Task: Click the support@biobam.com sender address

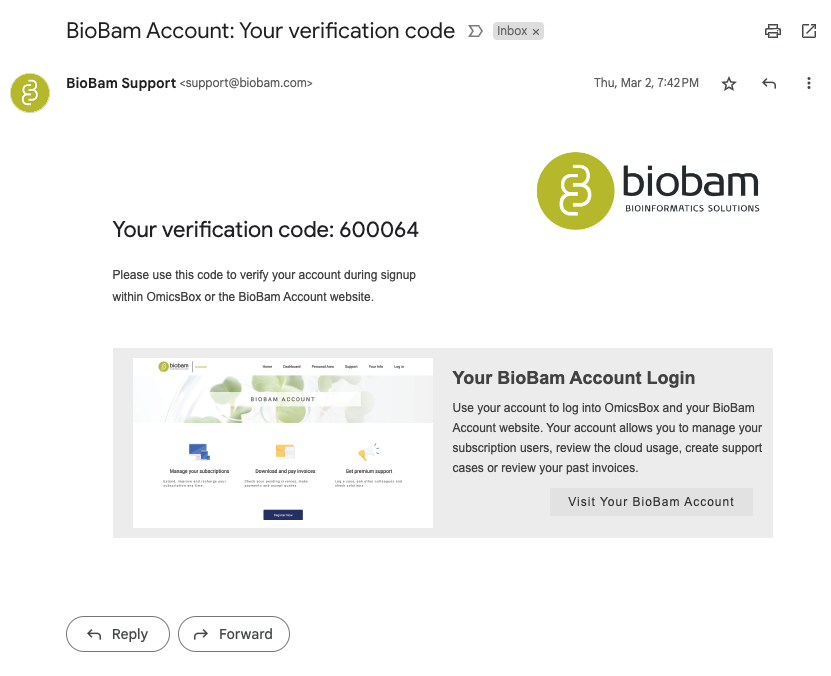Action: click(x=246, y=83)
